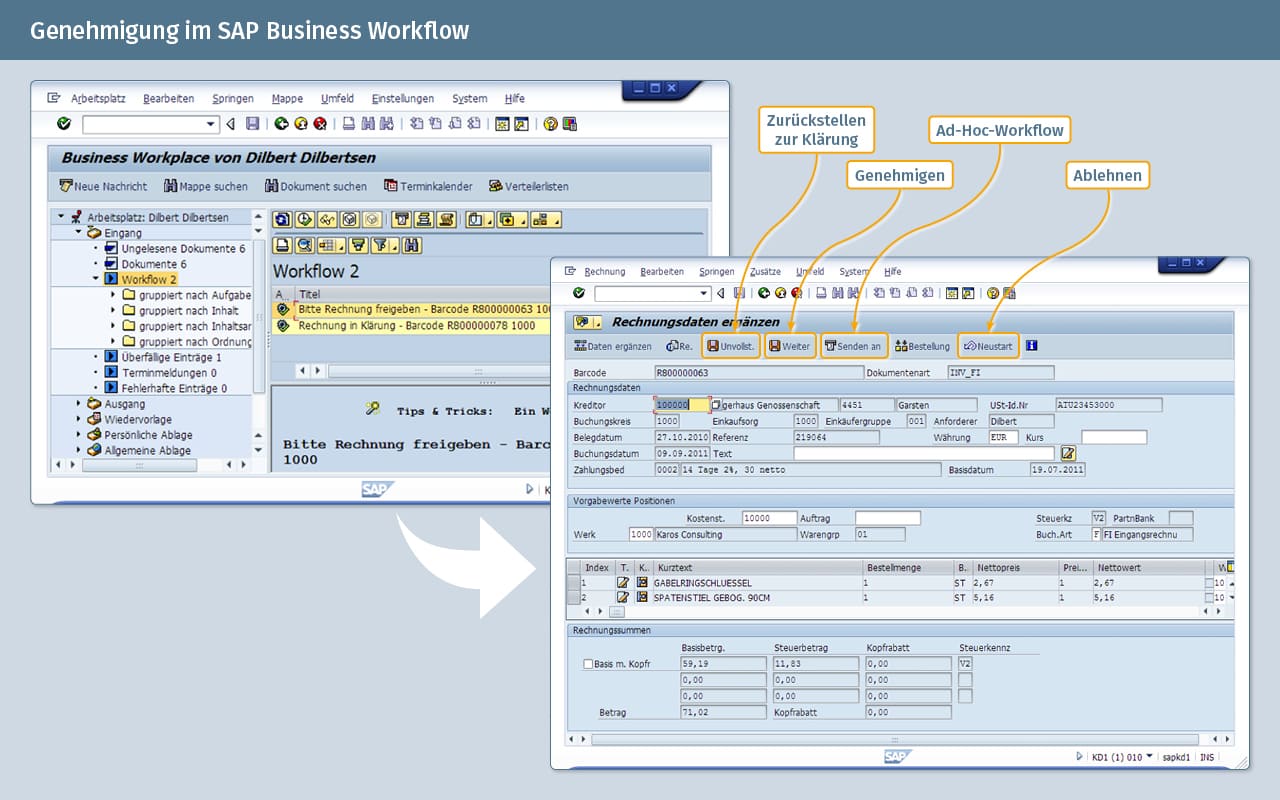Image resolution: width=1280 pixels, height=800 pixels.
Task: Click into the Kostenst. input field
Action: [x=770, y=518]
